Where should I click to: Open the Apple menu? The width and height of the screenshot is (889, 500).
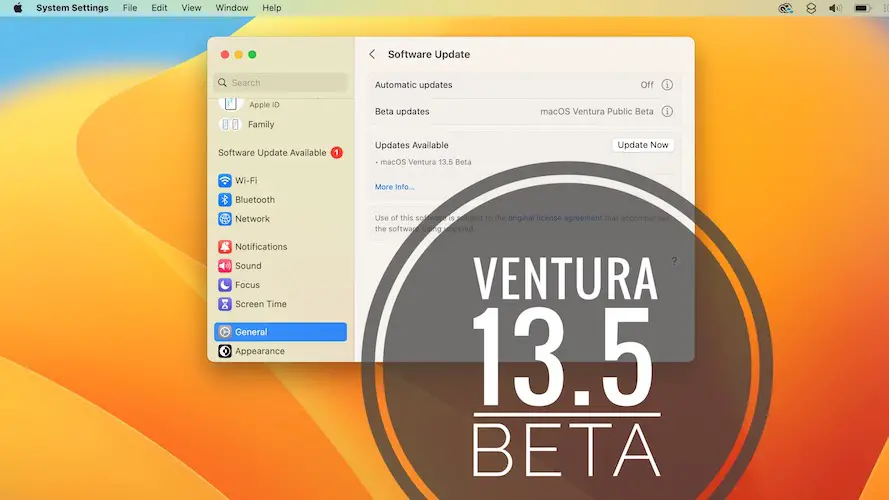click(17, 8)
